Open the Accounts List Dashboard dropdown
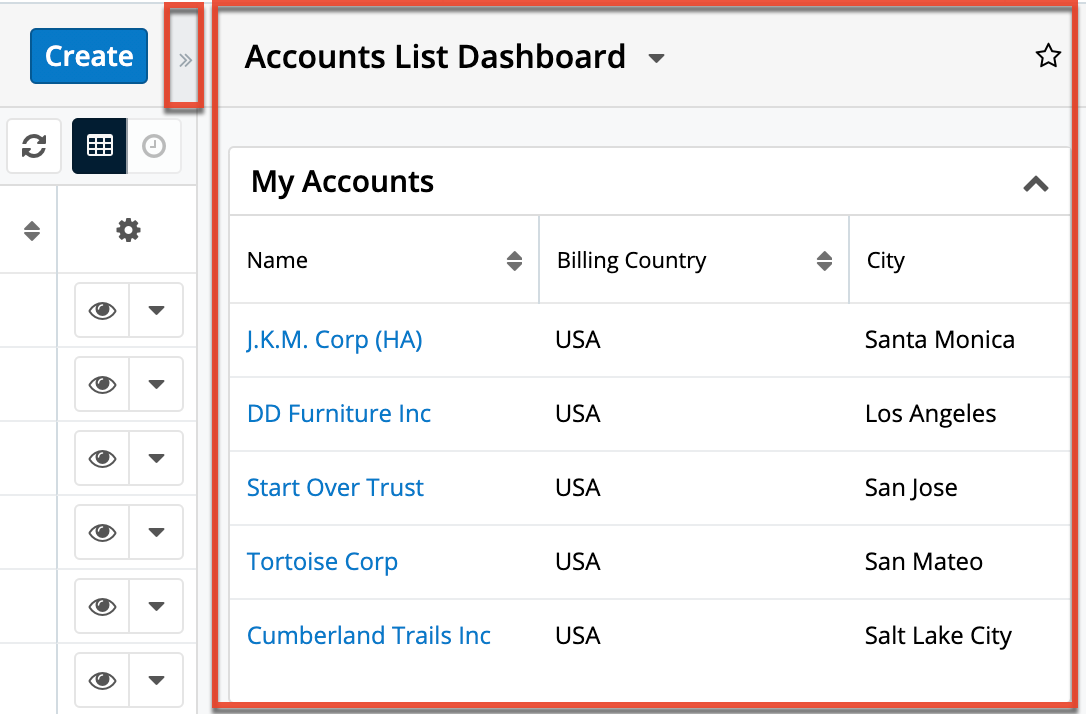This screenshot has height=714, width=1086. click(x=656, y=58)
